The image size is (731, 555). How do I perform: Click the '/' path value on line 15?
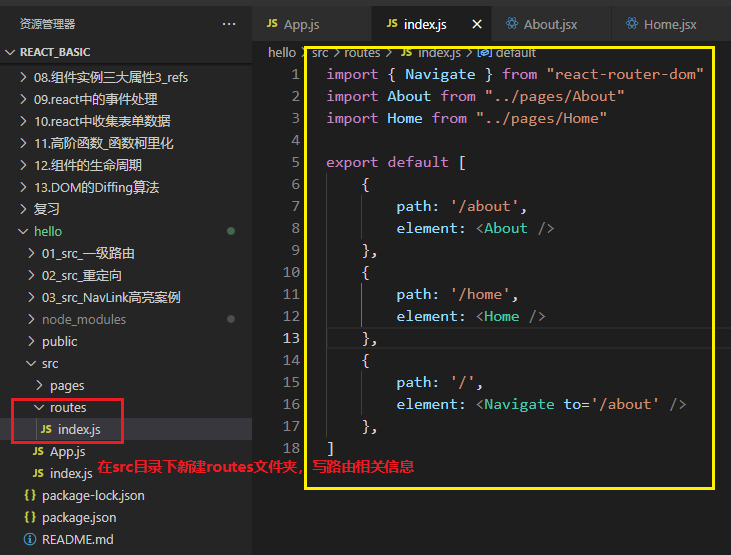[x=462, y=383]
